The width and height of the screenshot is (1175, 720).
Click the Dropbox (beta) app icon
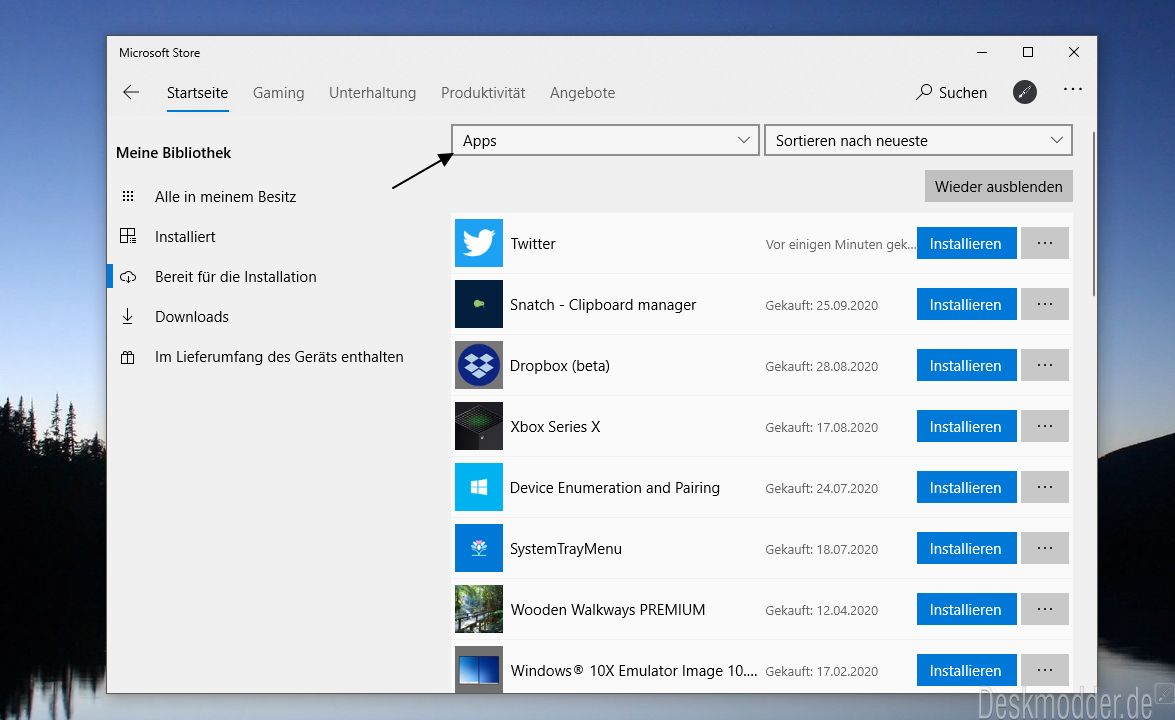[x=479, y=365]
